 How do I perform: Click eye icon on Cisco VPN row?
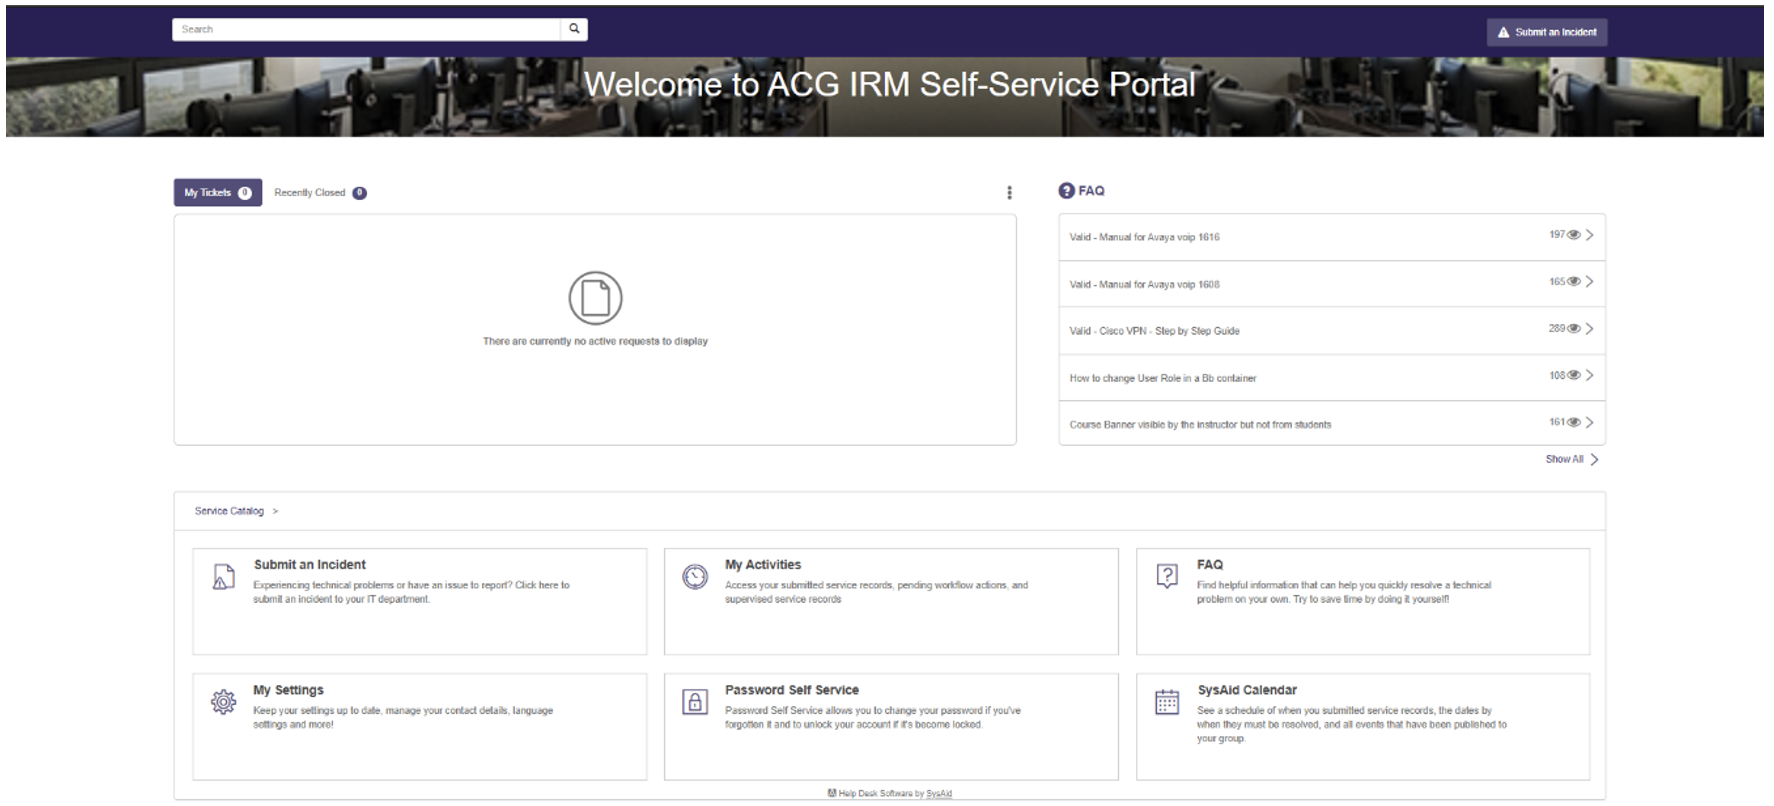pos(1574,329)
